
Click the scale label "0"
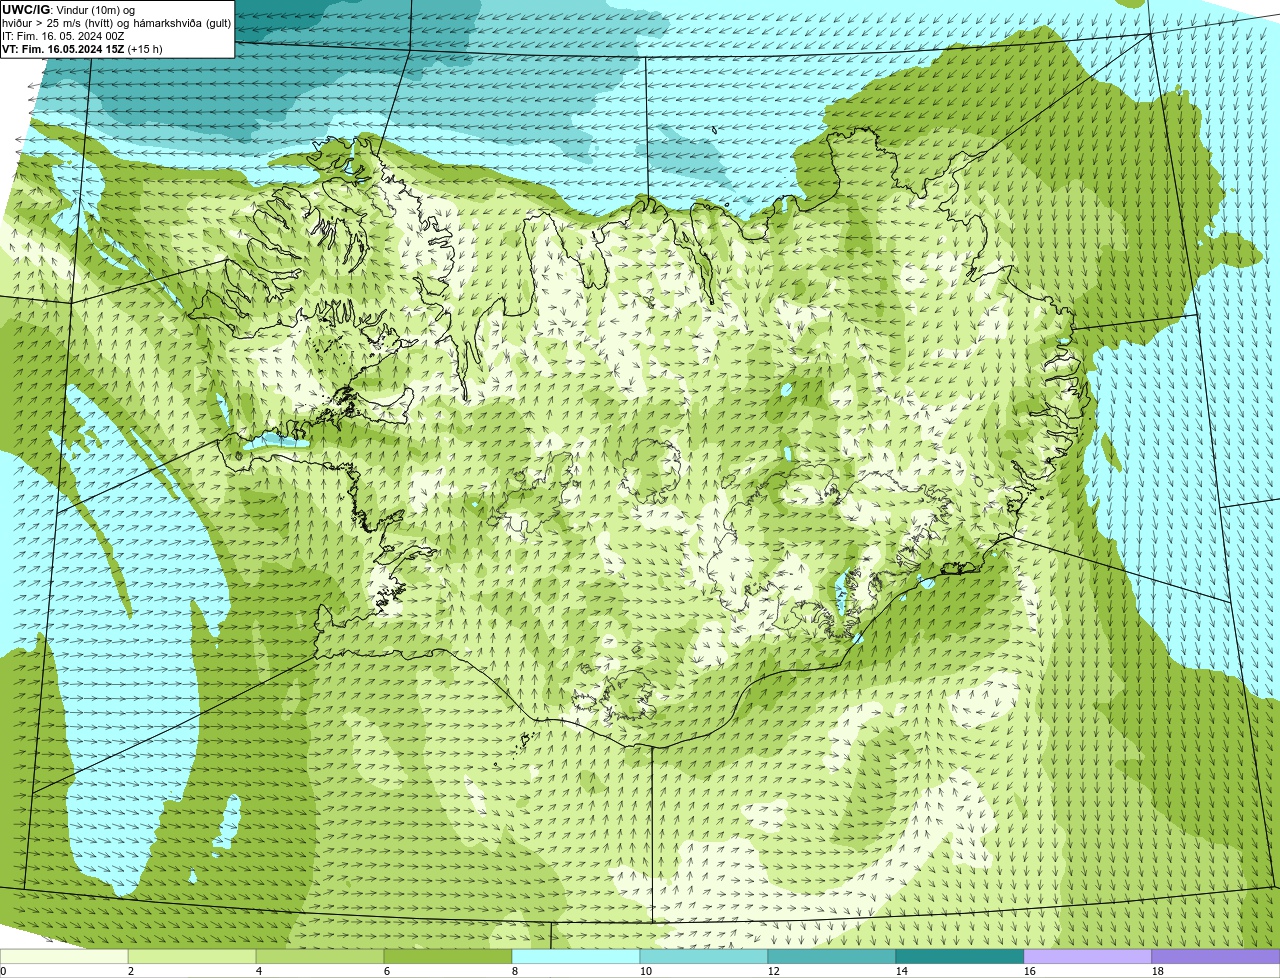3,971
